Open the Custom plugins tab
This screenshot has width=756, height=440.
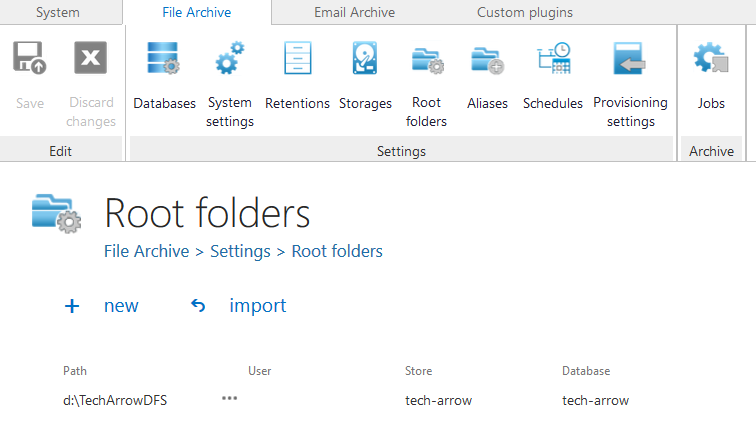pos(524,13)
